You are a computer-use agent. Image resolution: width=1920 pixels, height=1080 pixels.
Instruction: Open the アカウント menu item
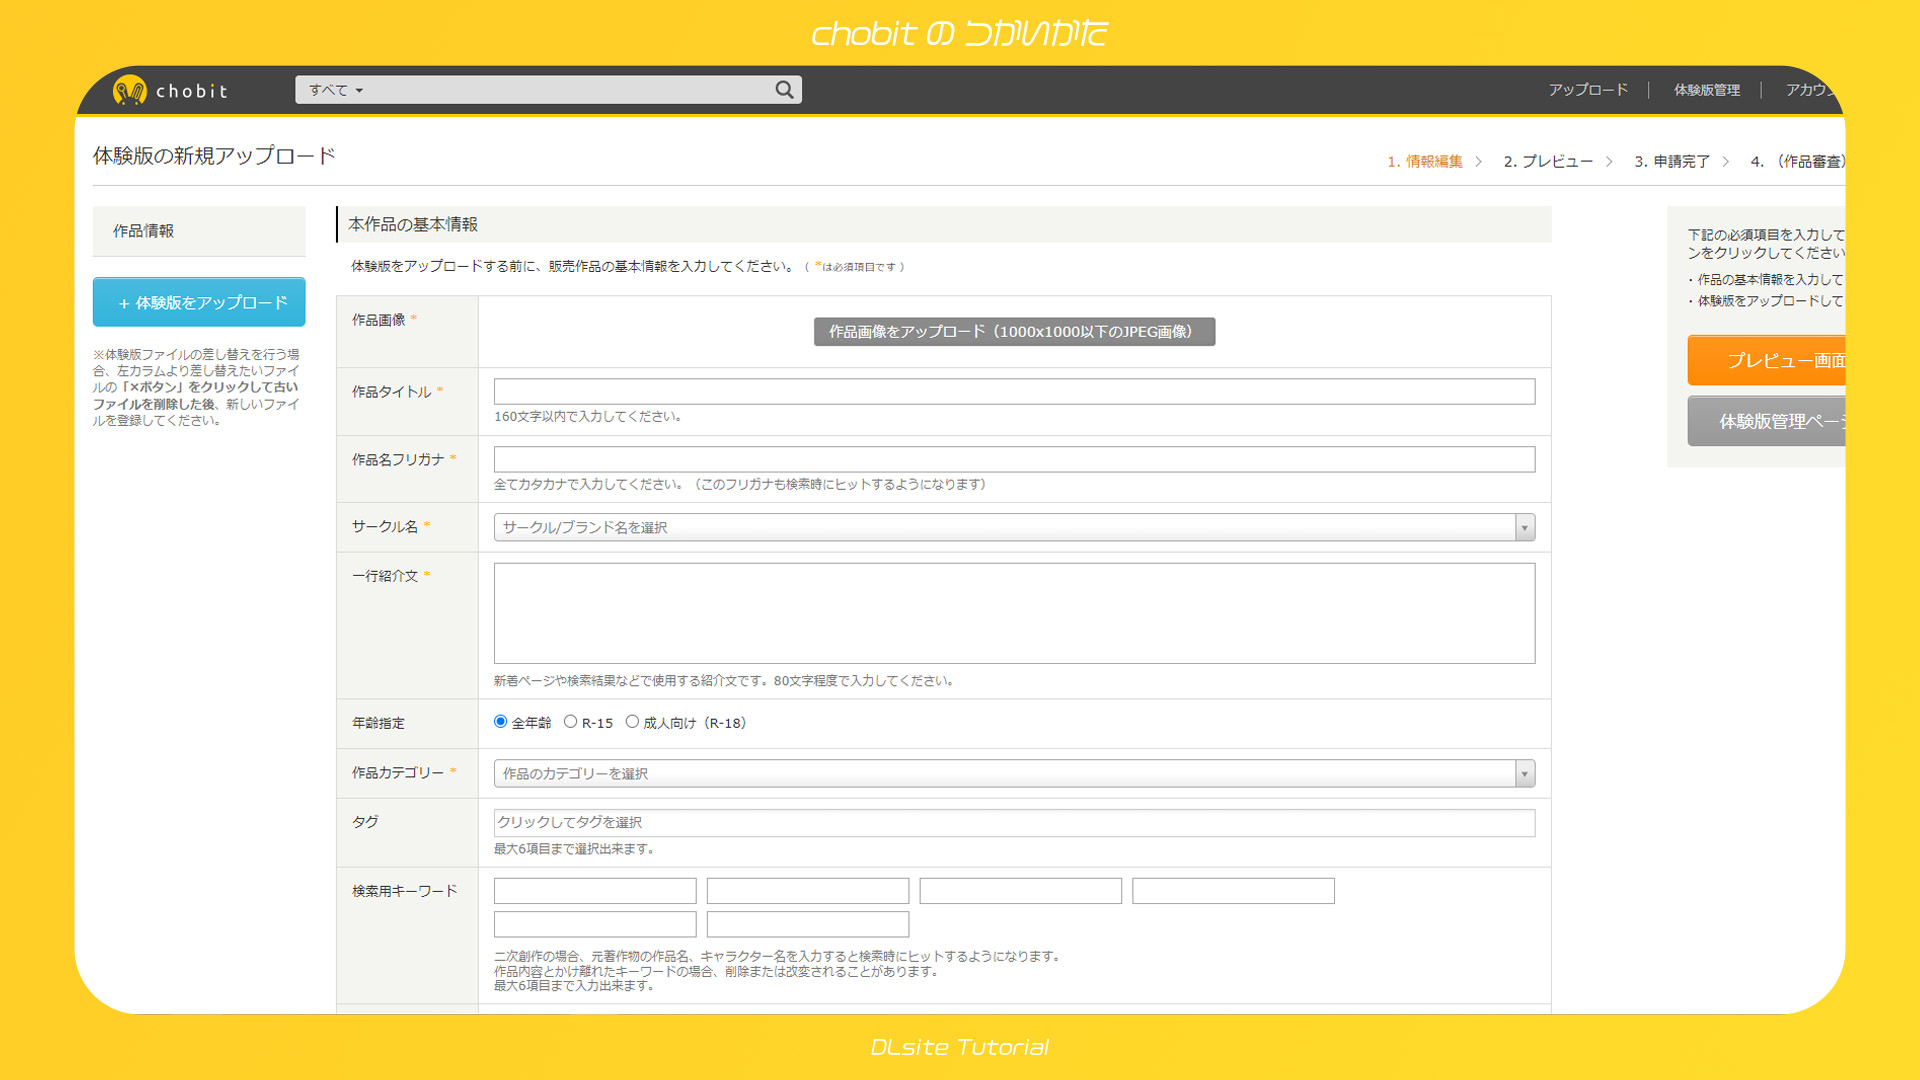1814,90
